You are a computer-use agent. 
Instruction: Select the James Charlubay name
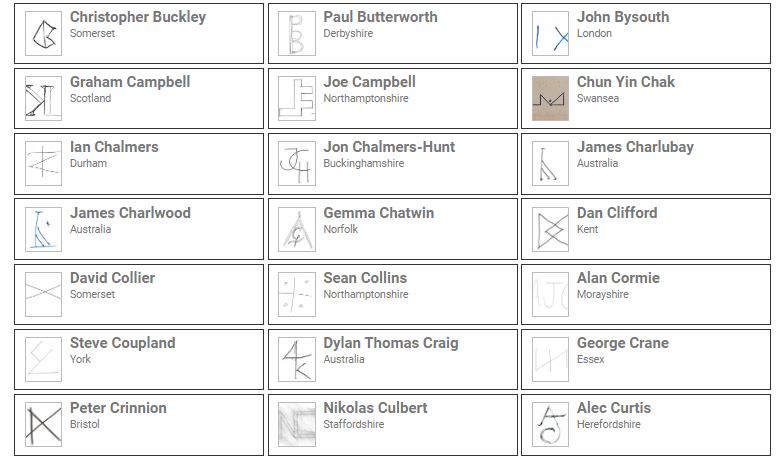635,147
